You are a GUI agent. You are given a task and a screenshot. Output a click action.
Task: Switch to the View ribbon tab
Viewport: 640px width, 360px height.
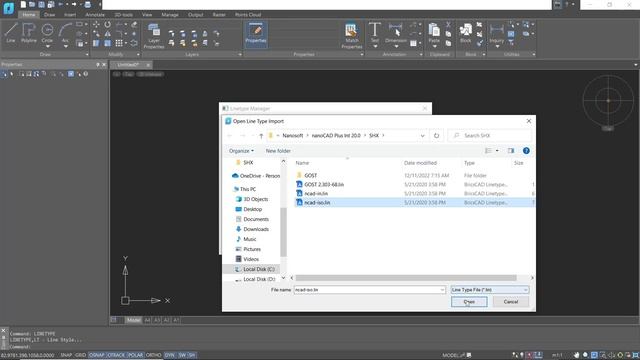pyautogui.click(x=147, y=15)
